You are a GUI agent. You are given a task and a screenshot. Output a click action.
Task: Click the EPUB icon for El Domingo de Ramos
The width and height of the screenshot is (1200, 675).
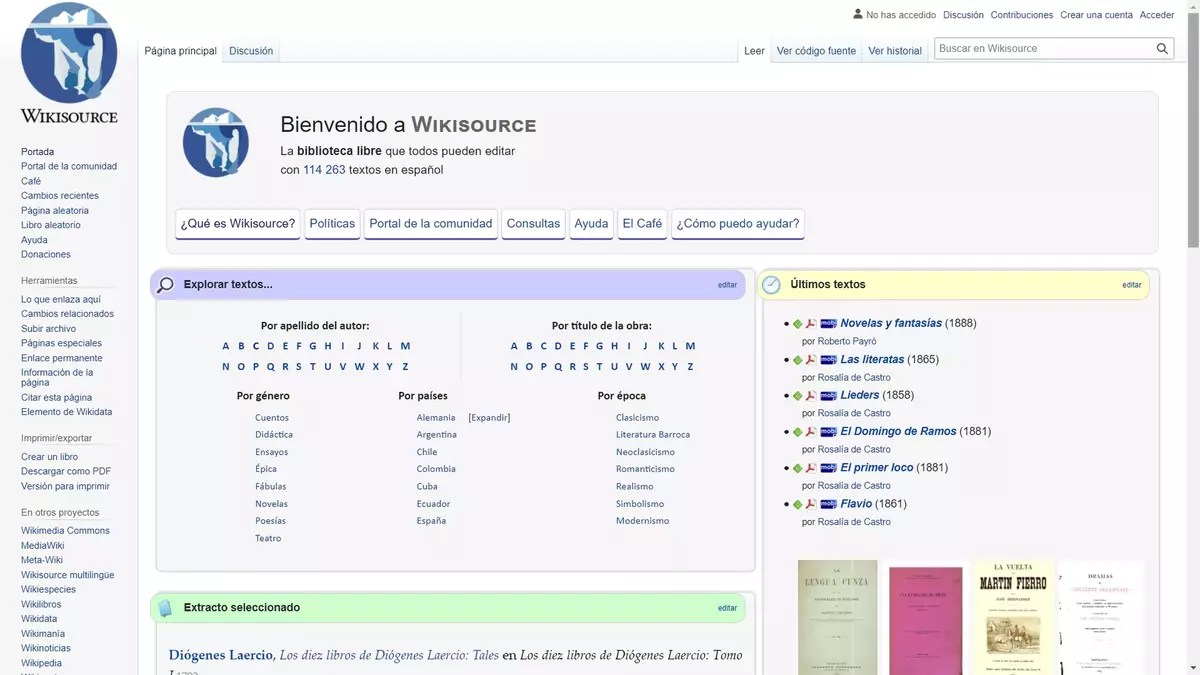click(x=798, y=432)
